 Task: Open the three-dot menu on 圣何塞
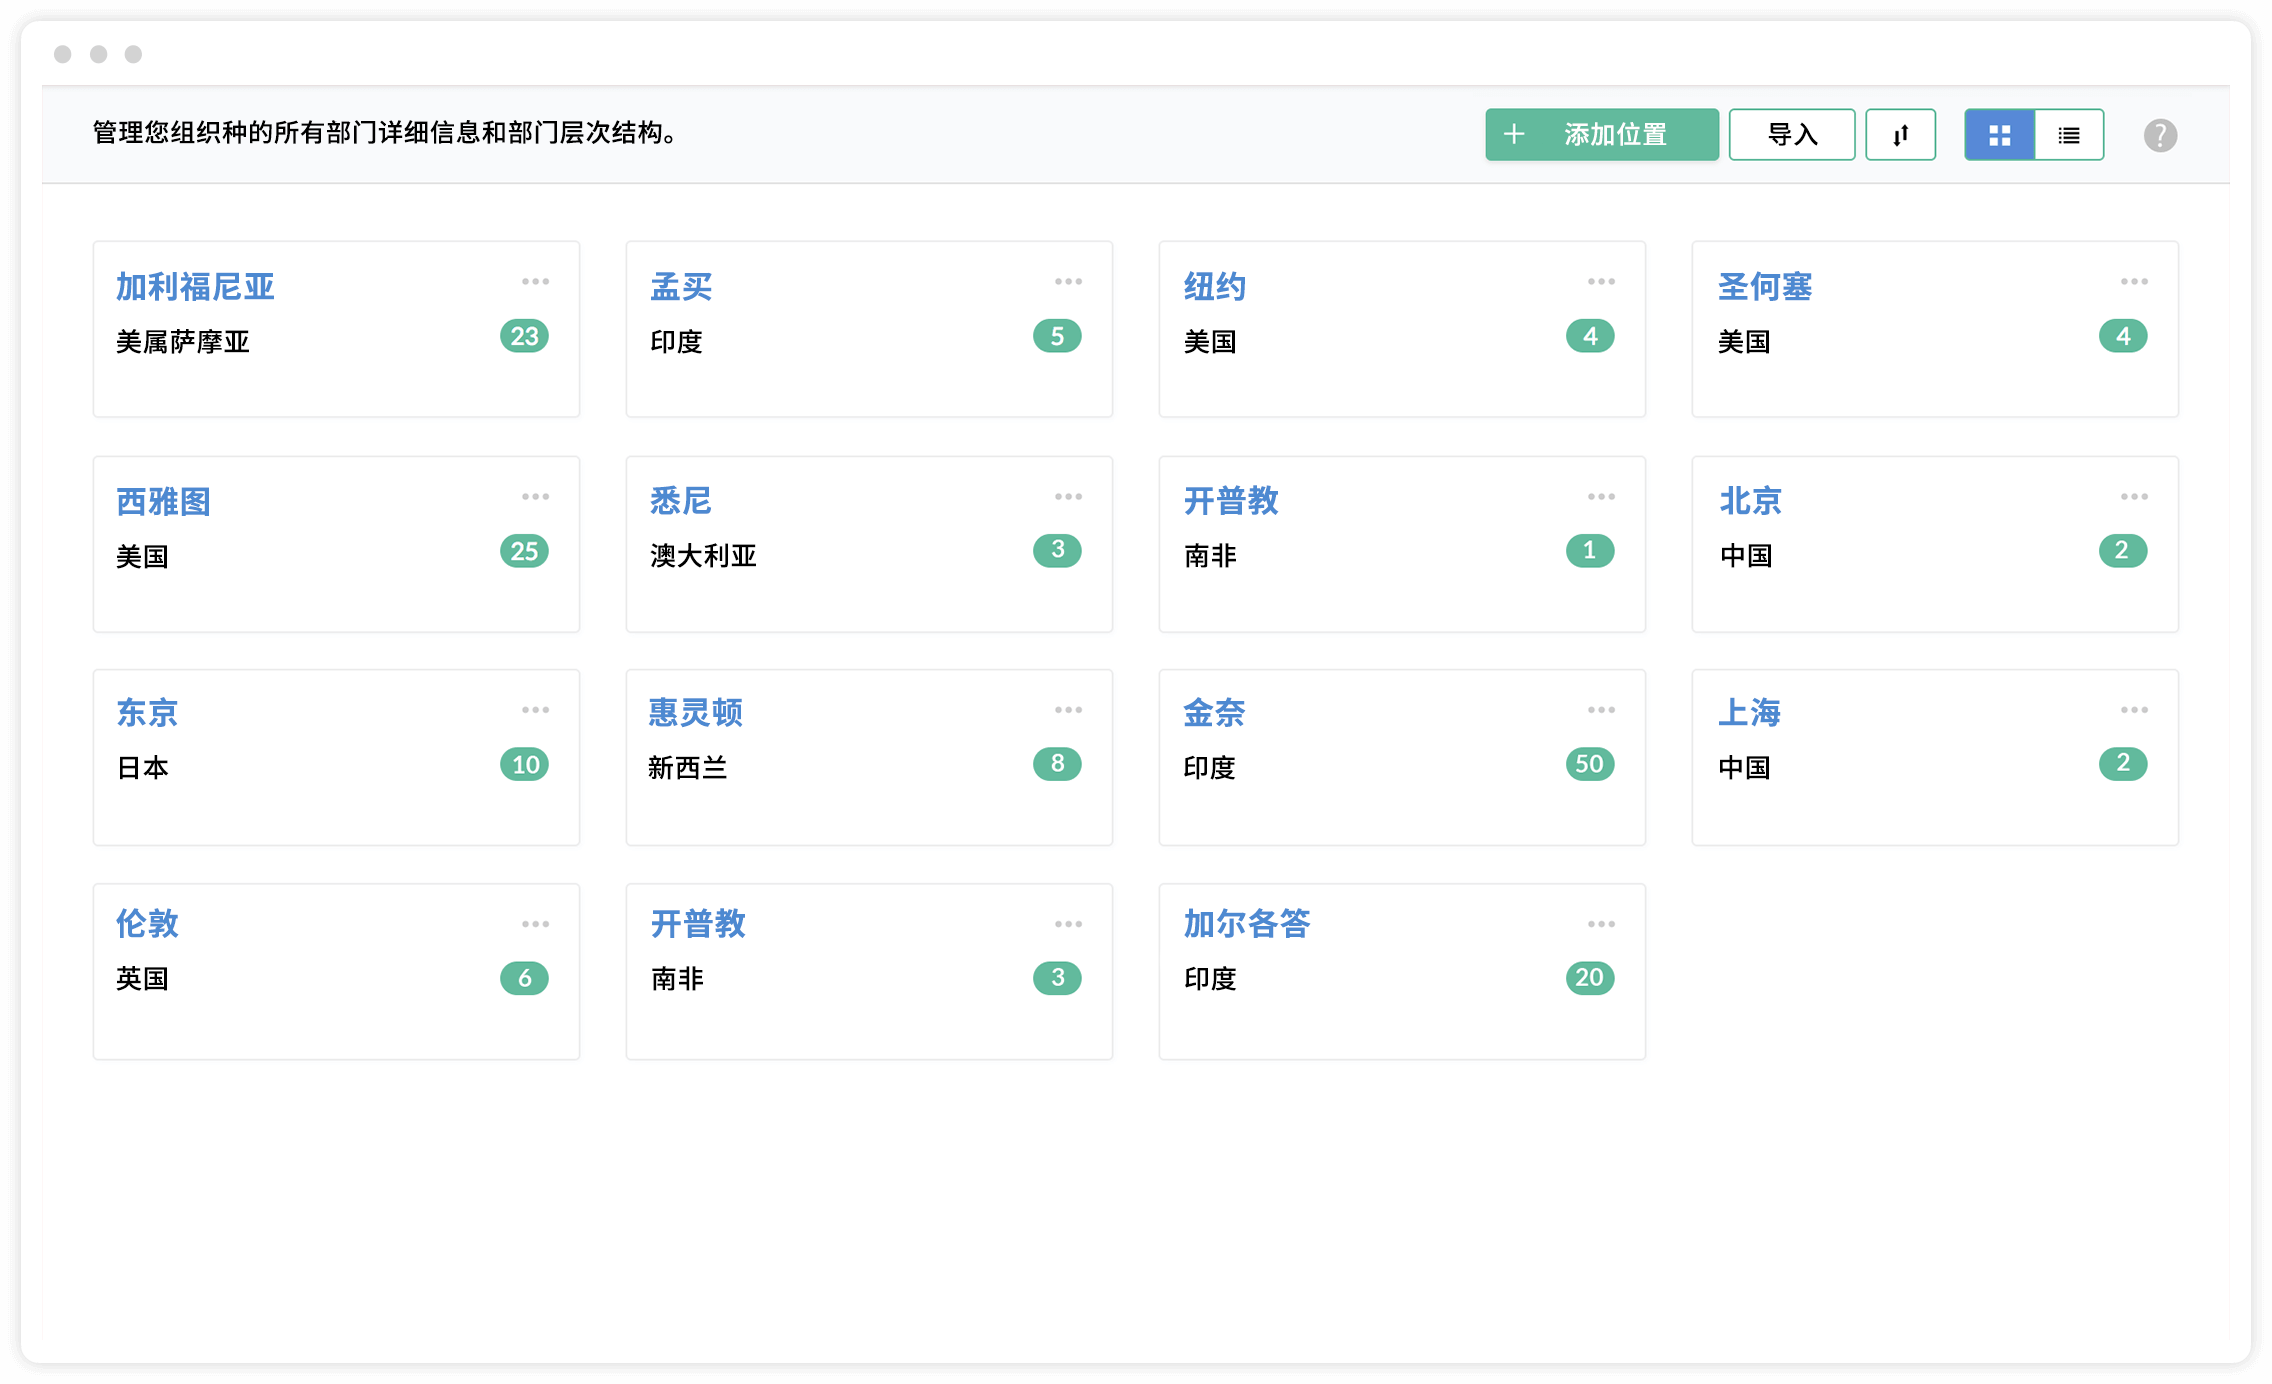[x=2134, y=282]
